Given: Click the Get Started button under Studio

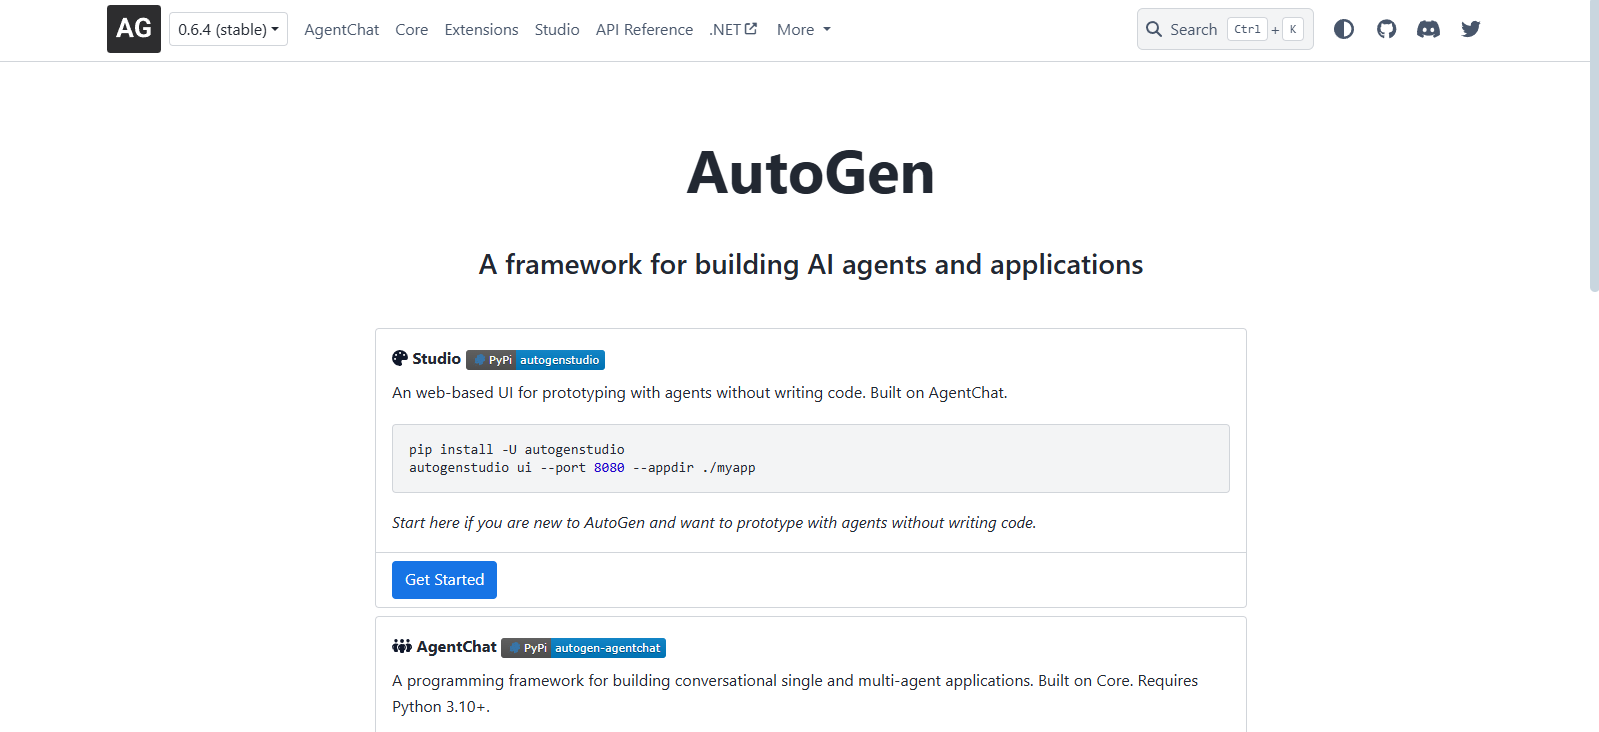Looking at the screenshot, I should (x=444, y=580).
